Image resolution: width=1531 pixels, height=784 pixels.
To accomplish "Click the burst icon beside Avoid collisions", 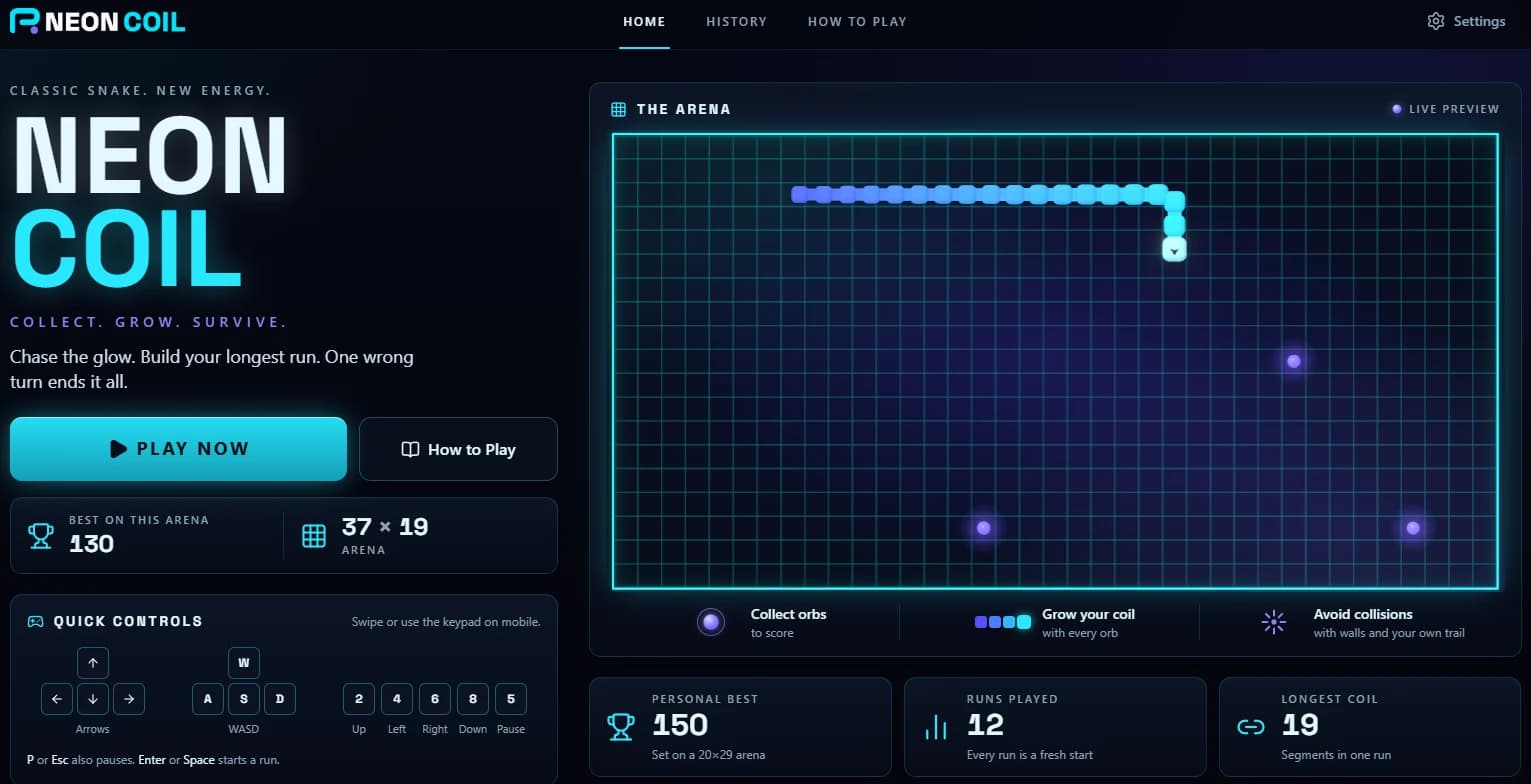I will click(x=1274, y=622).
